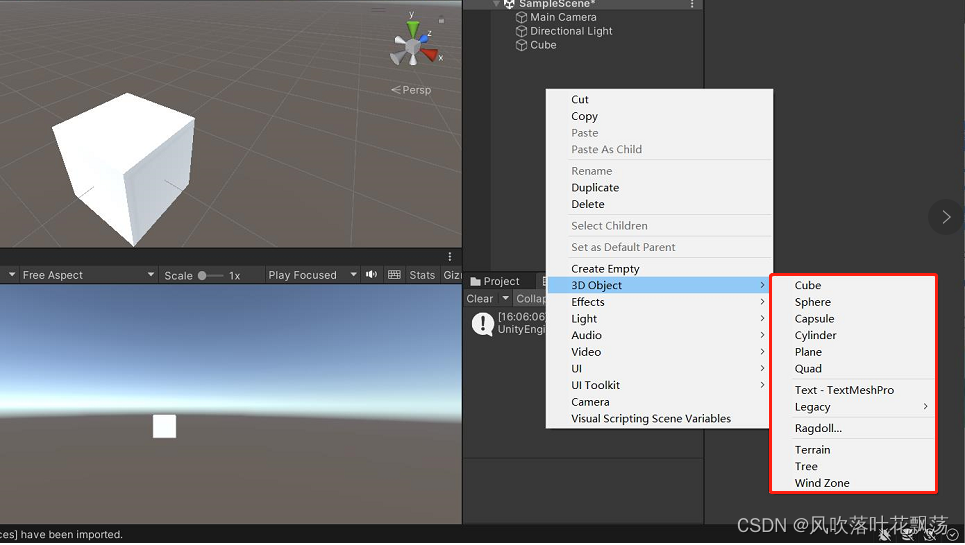
Task: Open the Play Focused dropdown
Action: tap(313, 275)
